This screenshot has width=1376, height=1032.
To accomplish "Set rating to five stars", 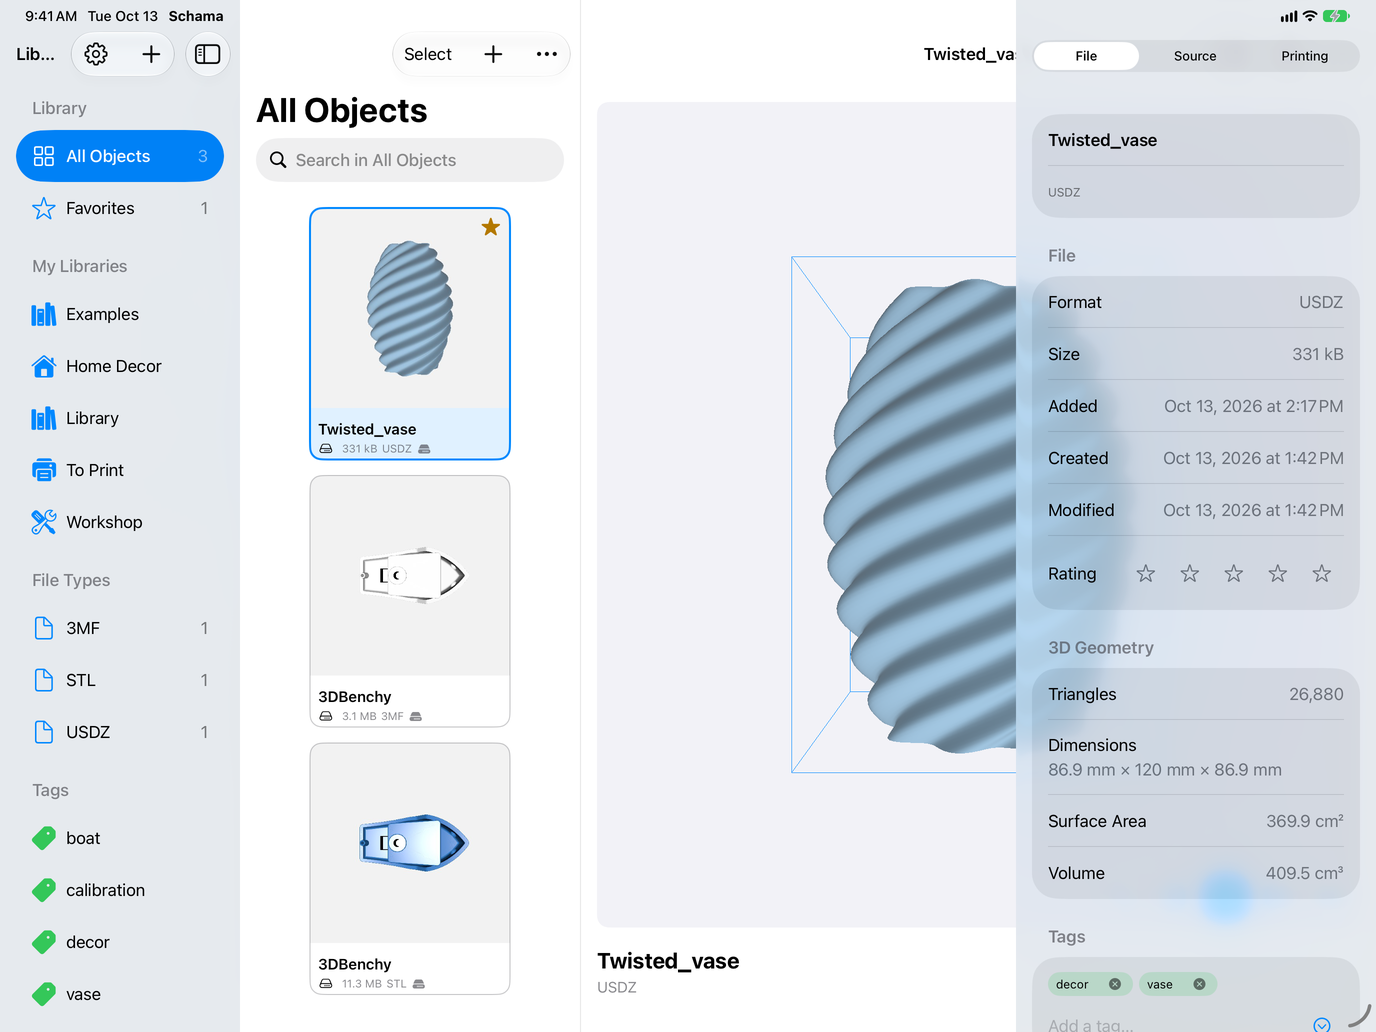I will click(1322, 574).
